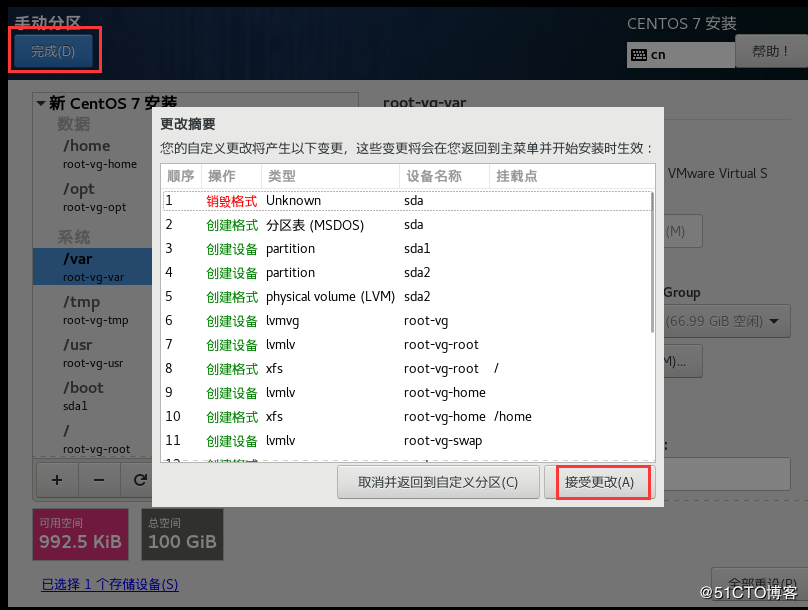This screenshot has height=610, width=808.
Task: Select row 4 创建设备 partition sda2
Action: point(407,273)
